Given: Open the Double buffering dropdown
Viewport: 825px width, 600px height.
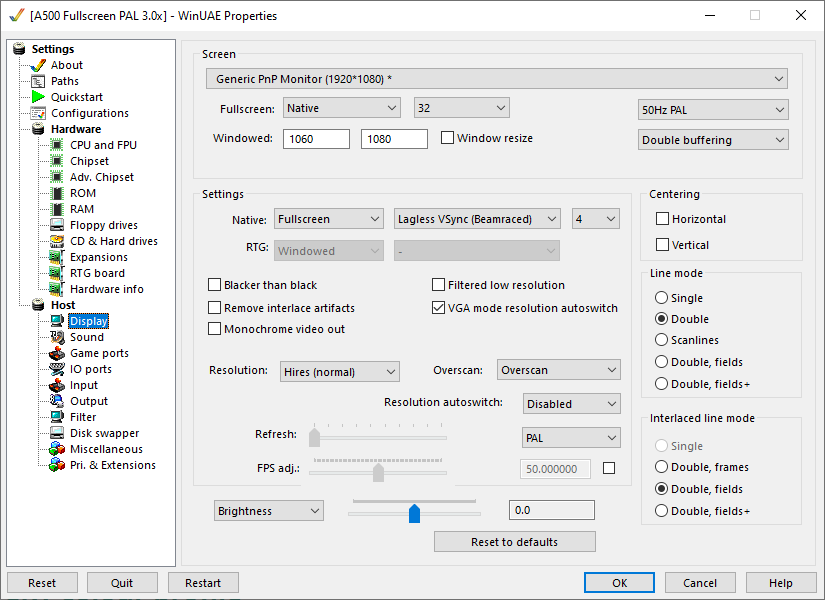Looking at the screenshot, I should [x=713, y=140].
